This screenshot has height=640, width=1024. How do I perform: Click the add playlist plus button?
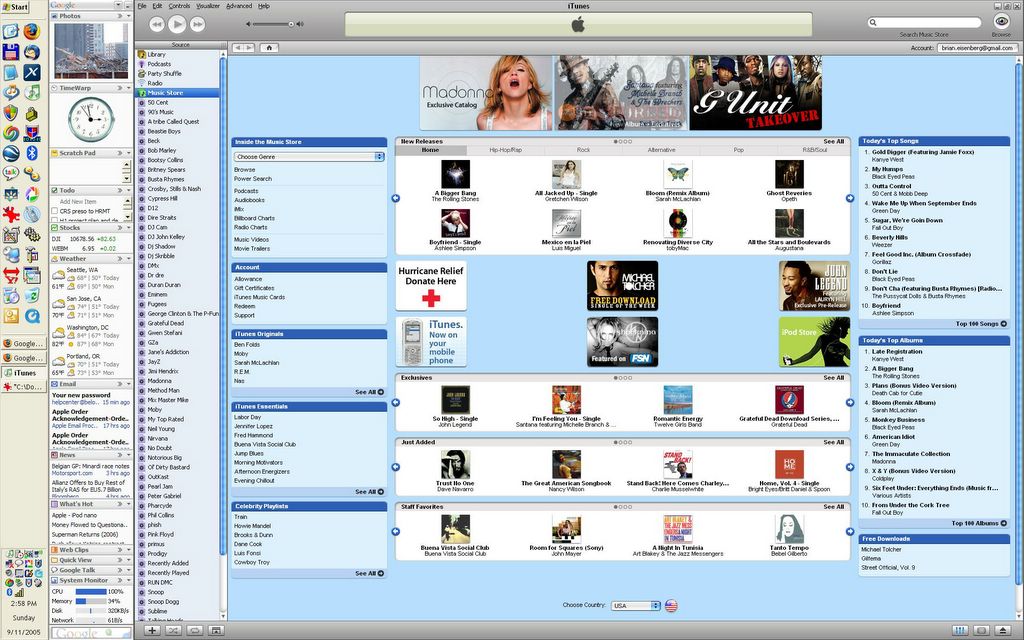click(x=152, y=630)
